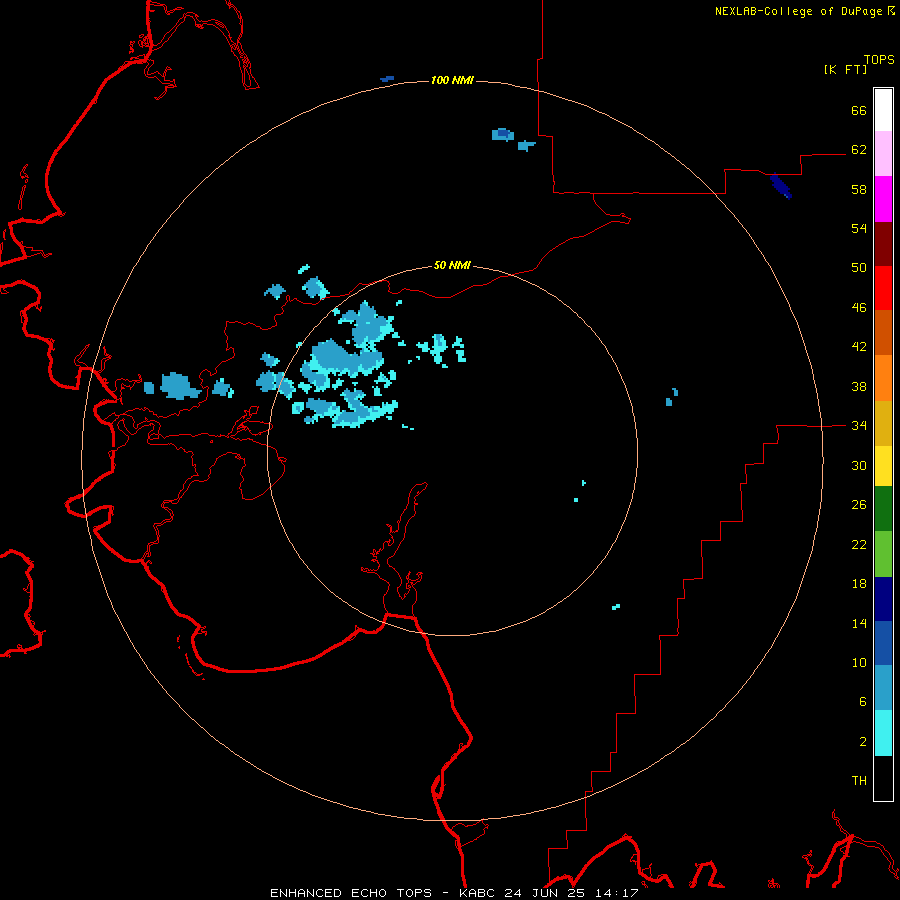Select the dark red swatch below 54

pyautogui.click(x=883, y=244)
